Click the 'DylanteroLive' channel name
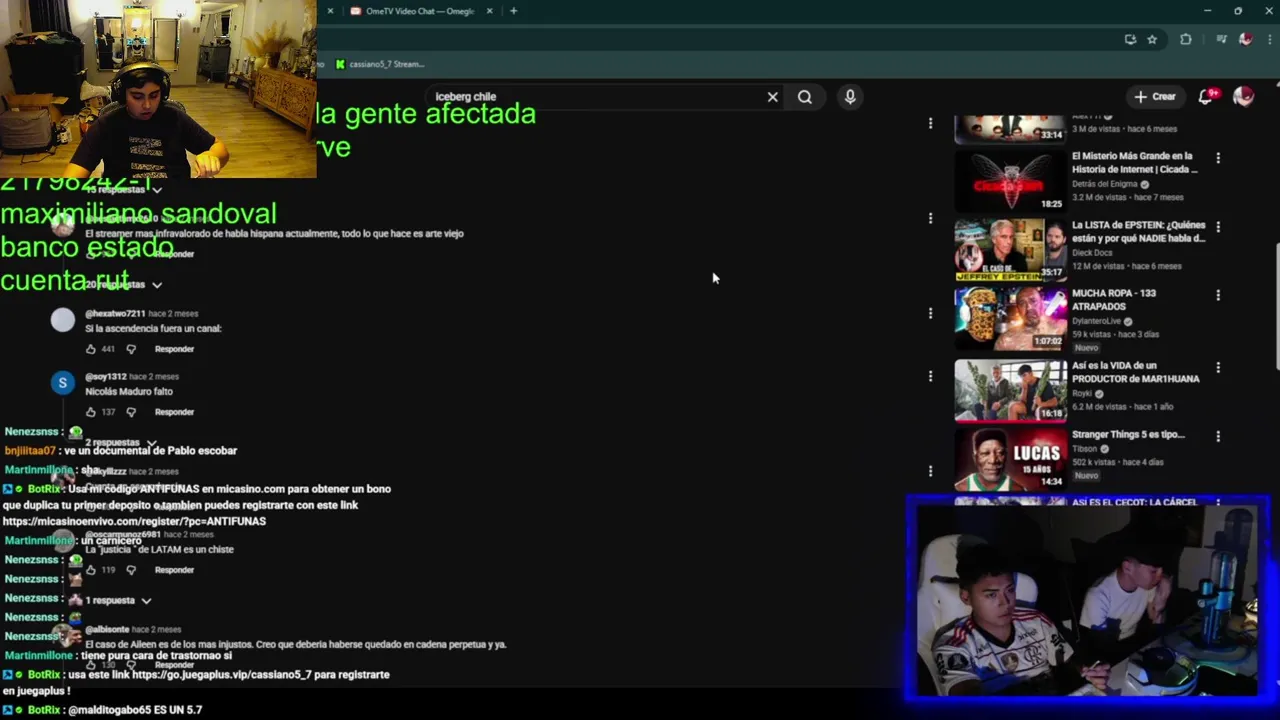Screen dimensions: 1280x720 [x=1097, y=322]
